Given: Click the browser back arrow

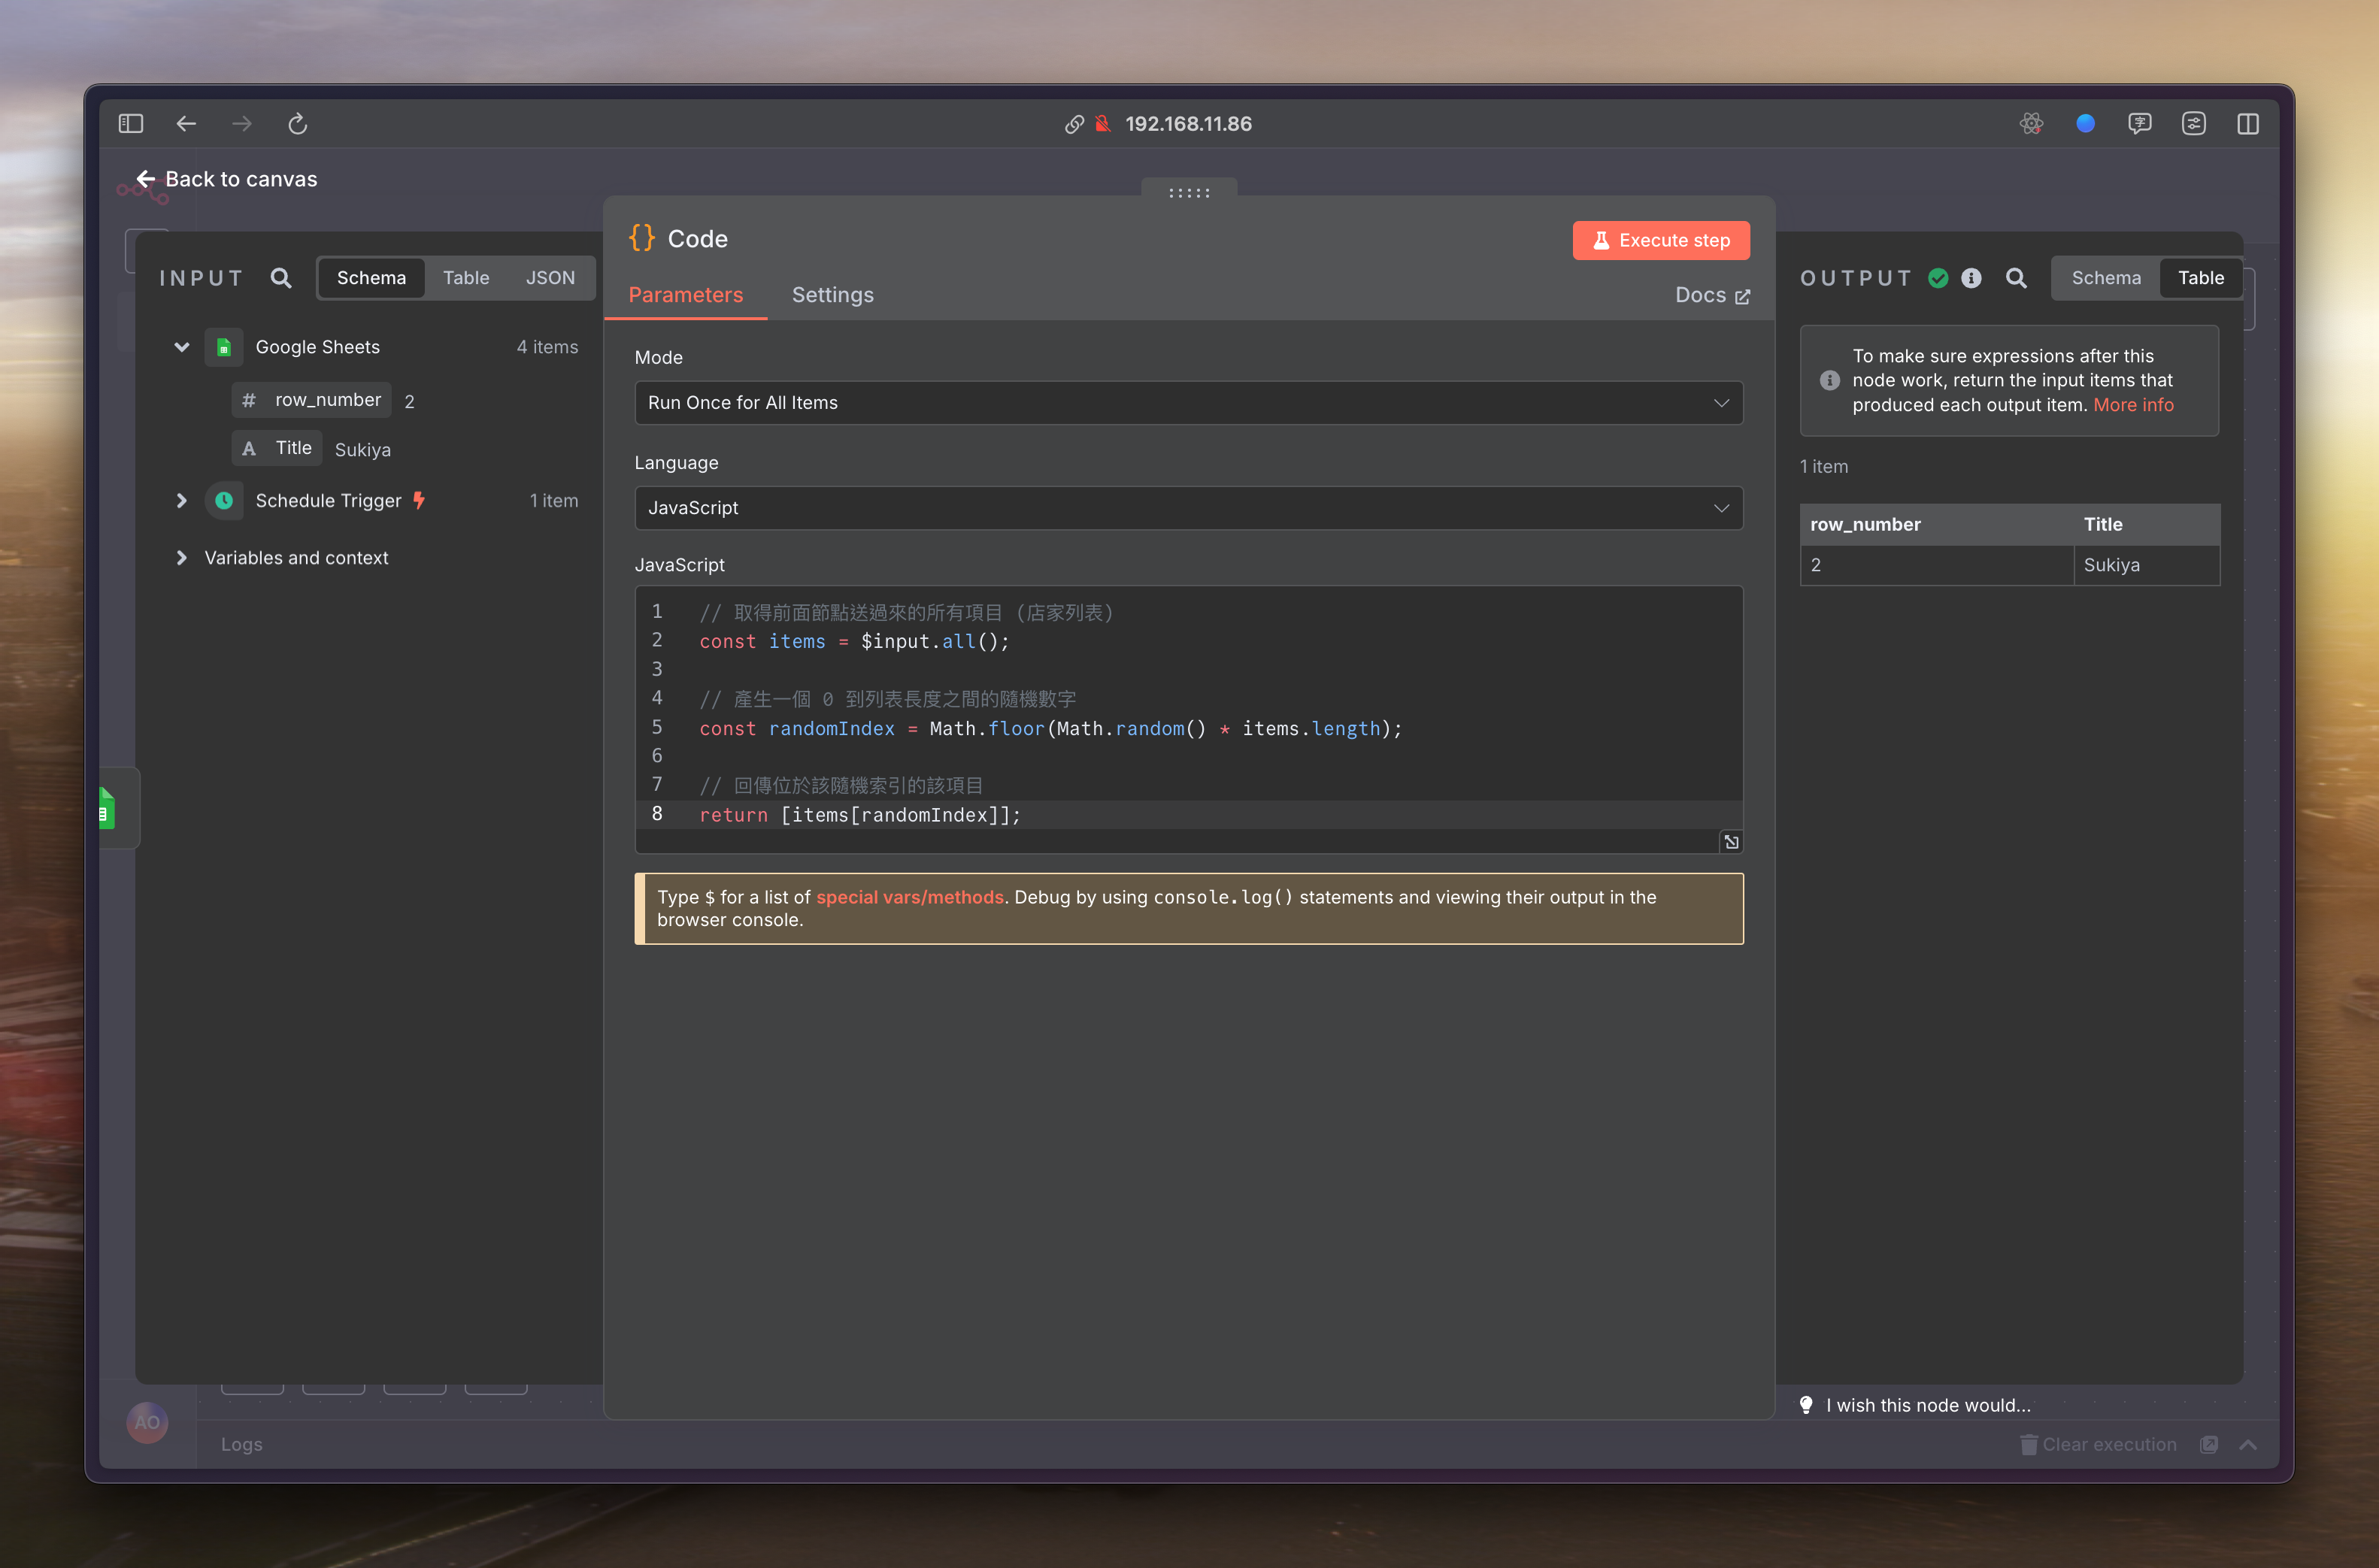Looking at the screenshot, I should click(186, 124).
